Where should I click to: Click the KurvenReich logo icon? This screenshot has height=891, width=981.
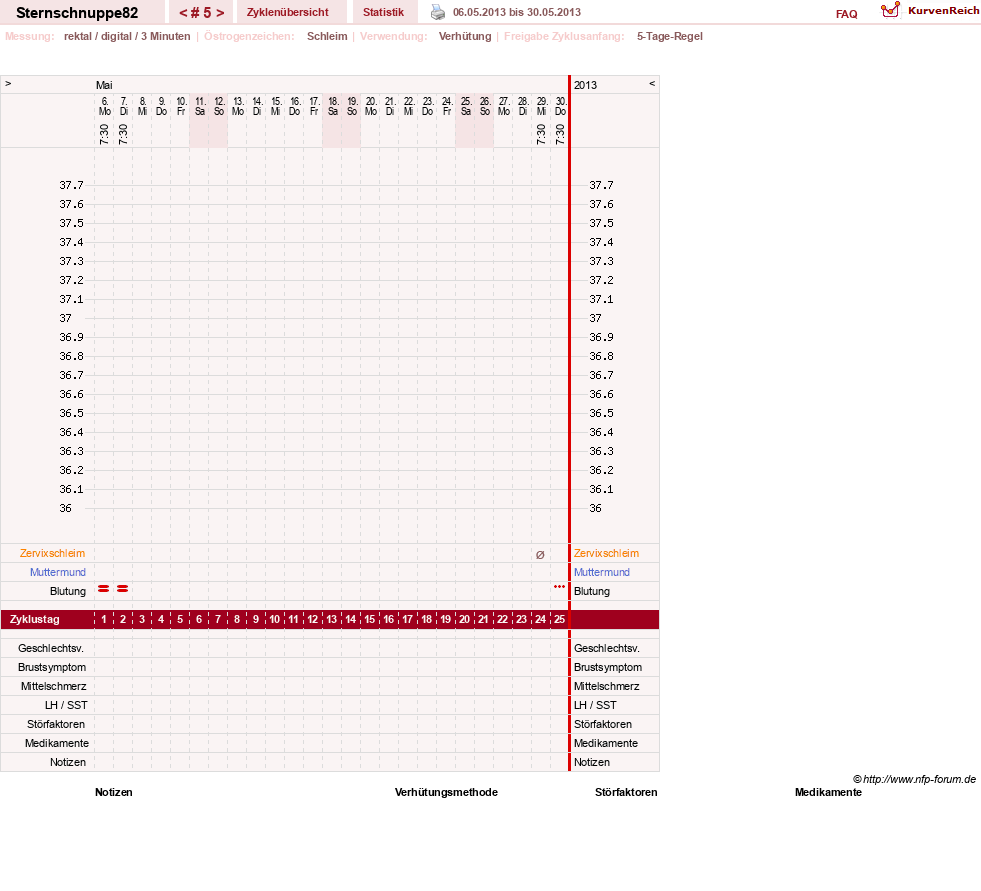click(x=890, y=10)
